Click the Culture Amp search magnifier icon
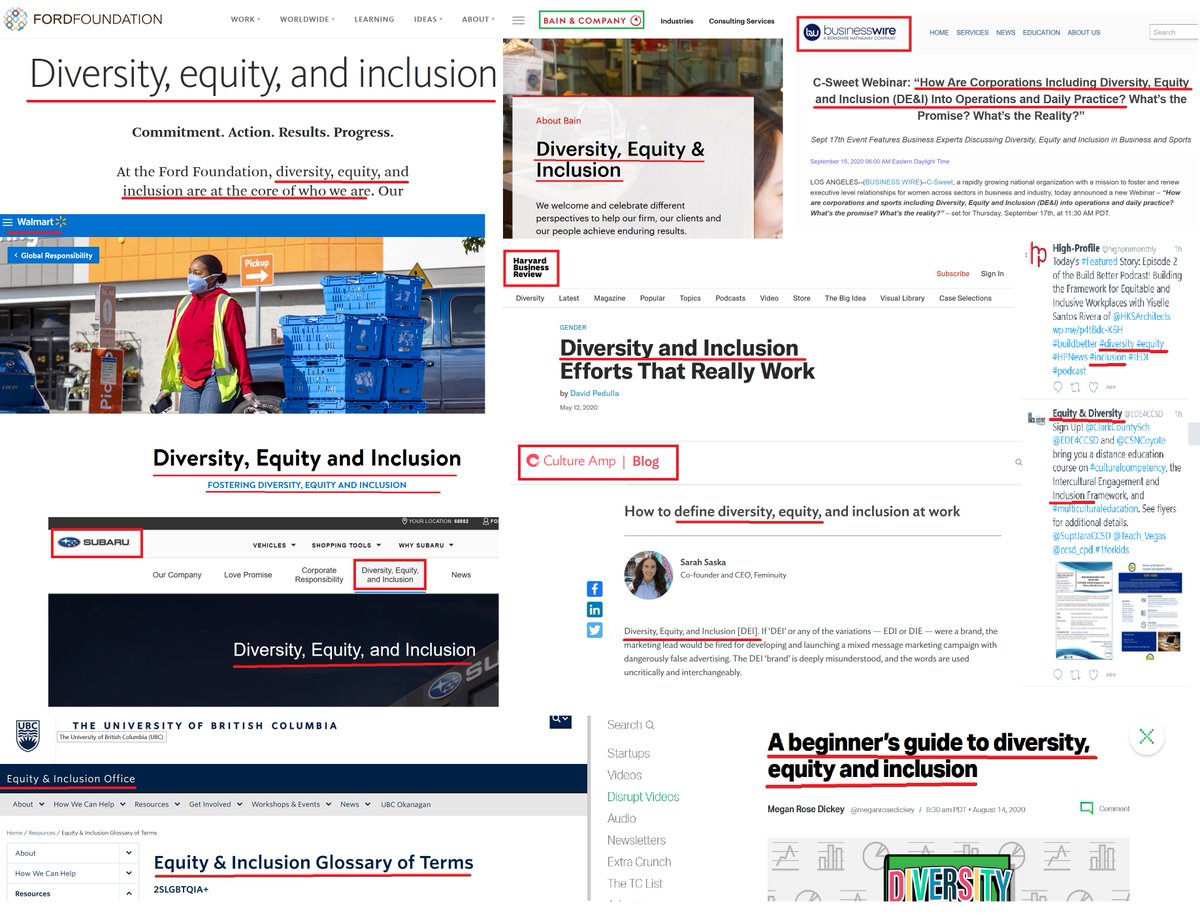 [x=1019, y=462]
